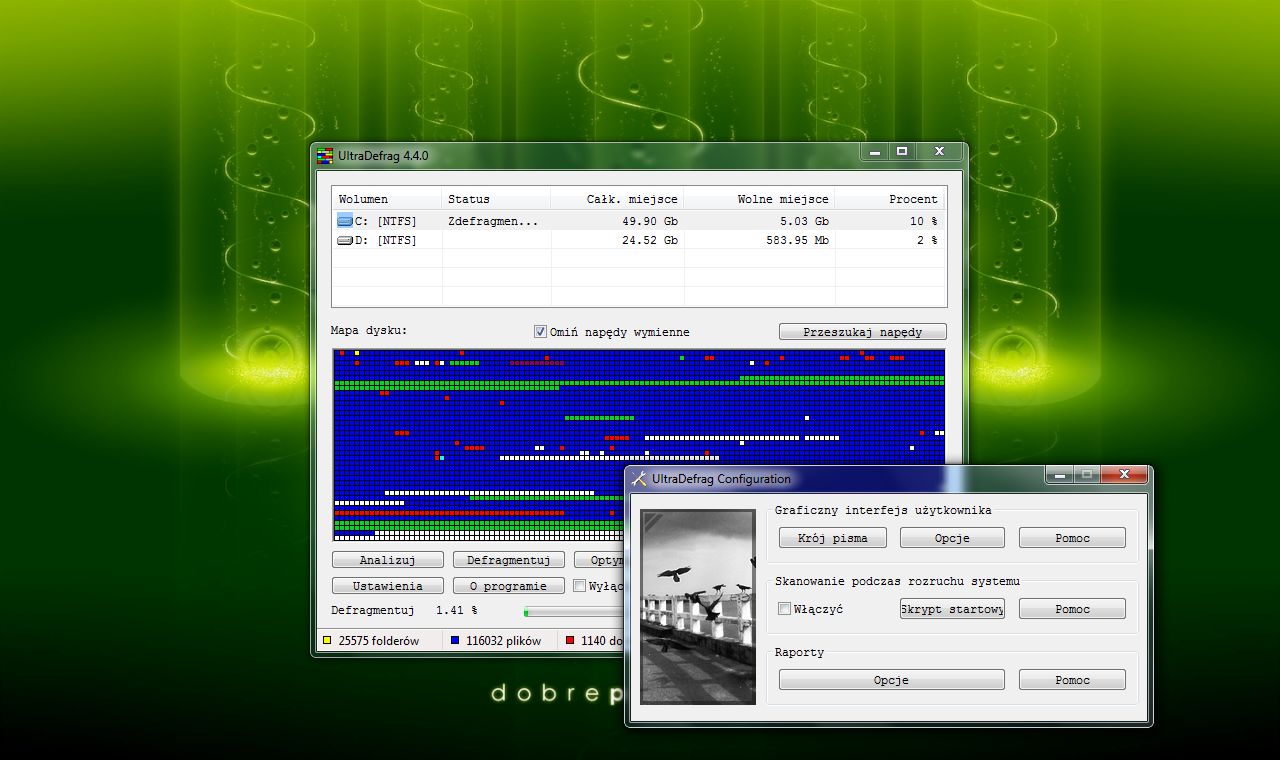Click '25575 folderów' in the status bar

[x=379, y=640]
